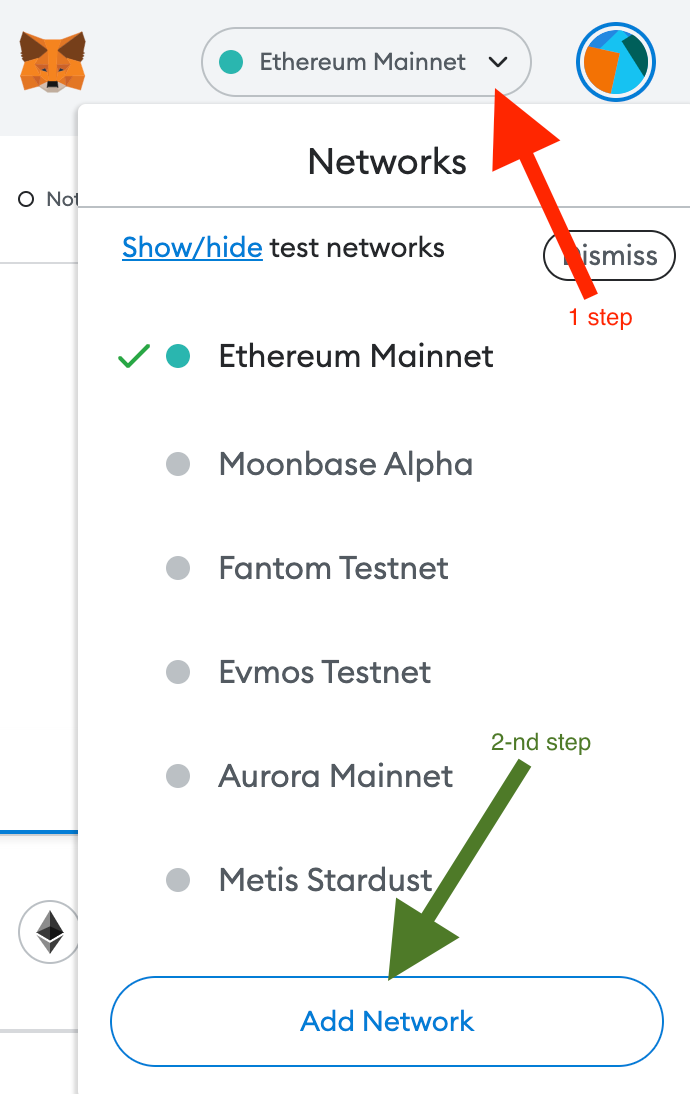Select Aurora Mainnet network
The width and height of the screenshot is (690, 1094).
(336, 776)
